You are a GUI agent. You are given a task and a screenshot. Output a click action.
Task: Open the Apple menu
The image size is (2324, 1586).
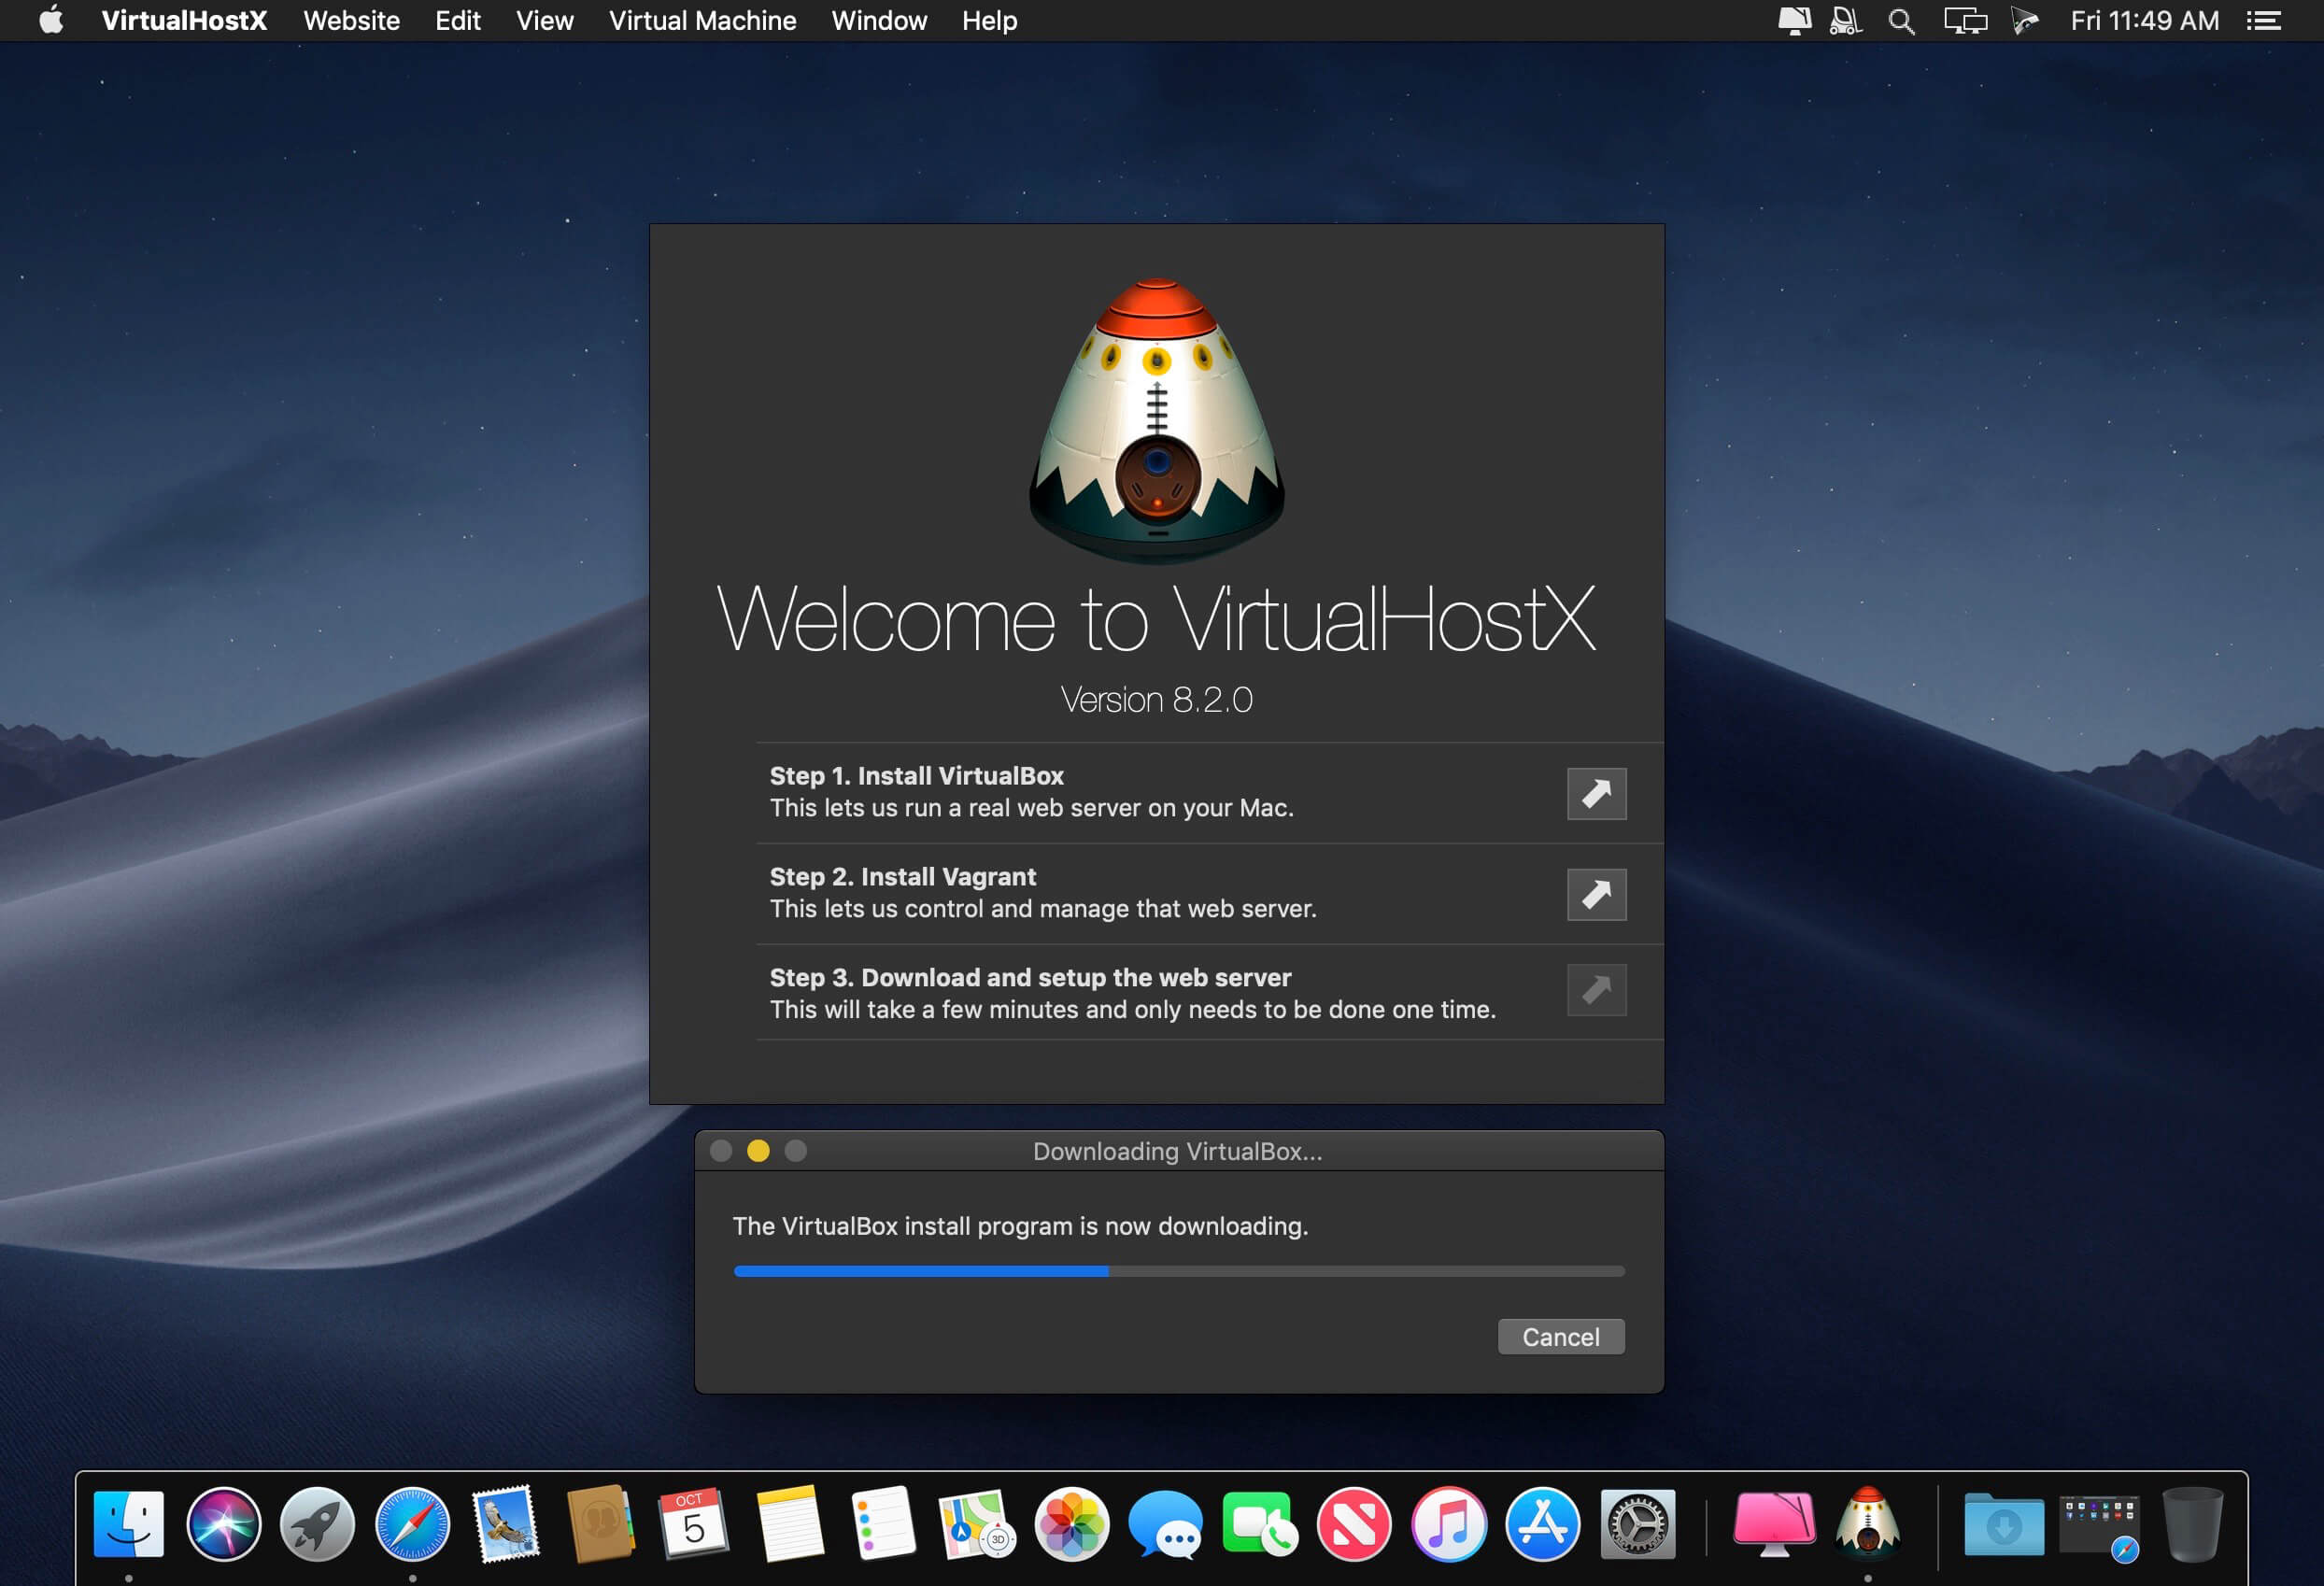[51, 20]
